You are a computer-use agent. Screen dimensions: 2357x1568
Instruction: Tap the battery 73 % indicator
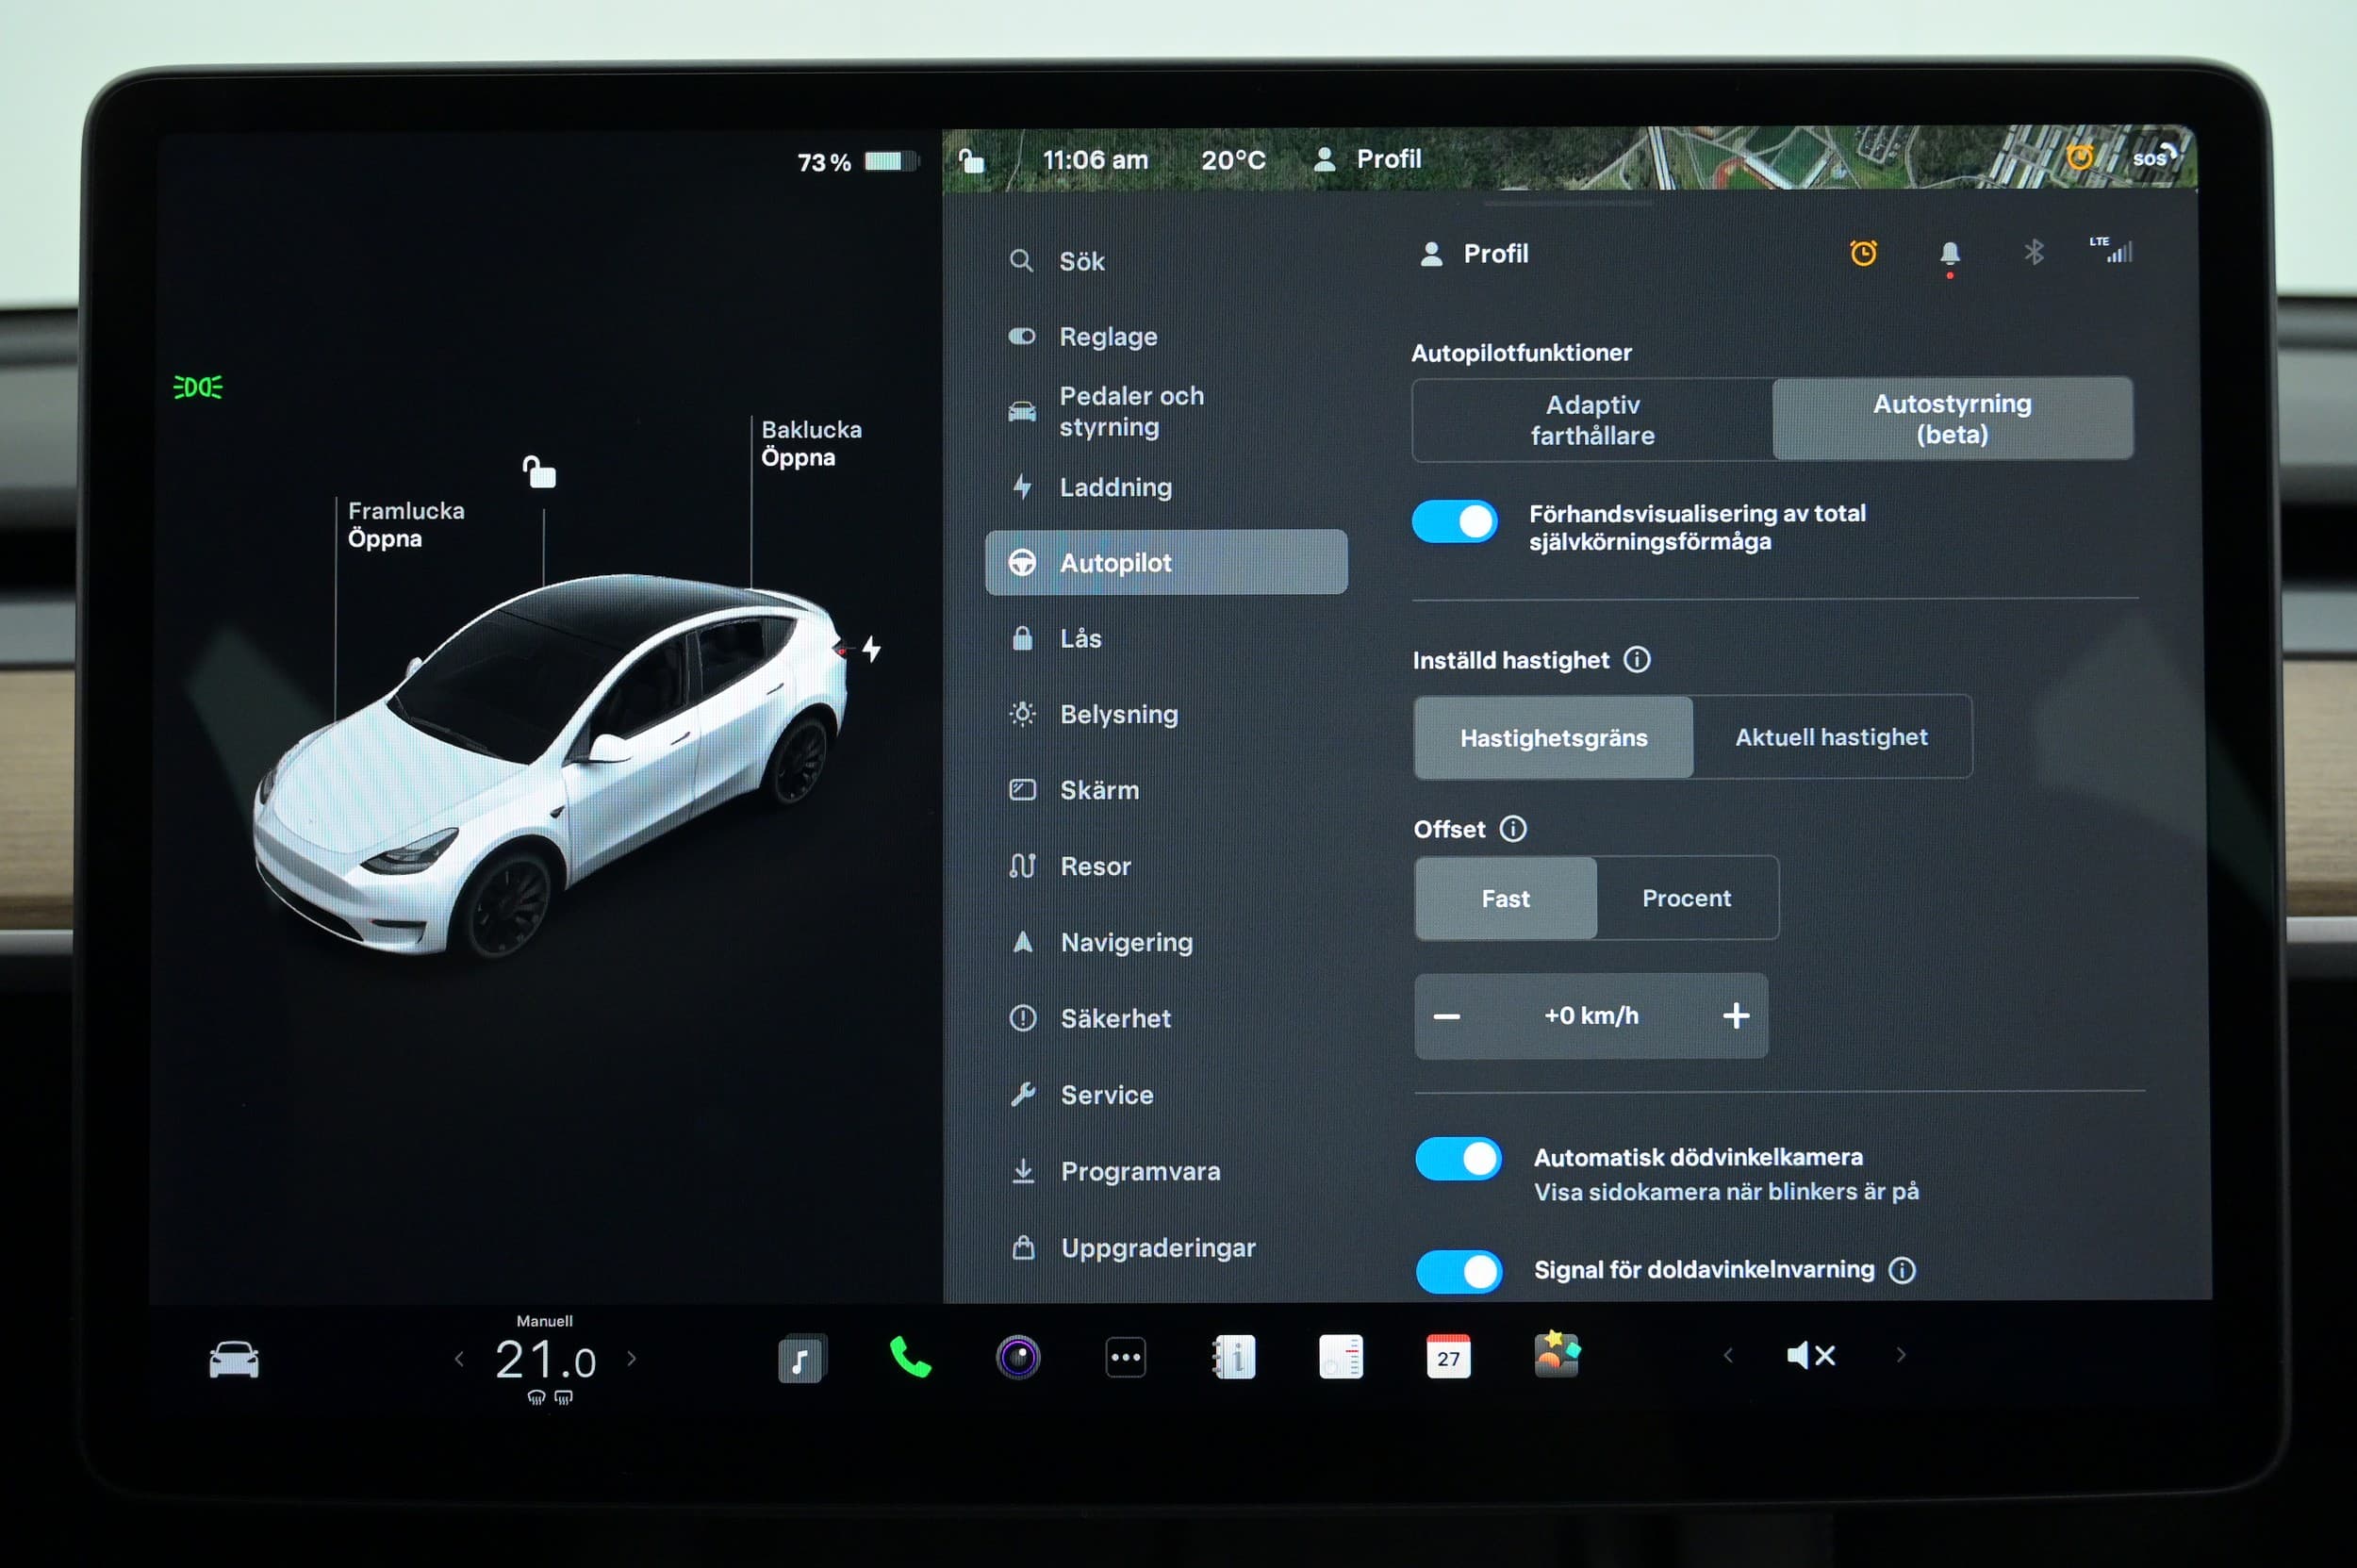[857, 162]
